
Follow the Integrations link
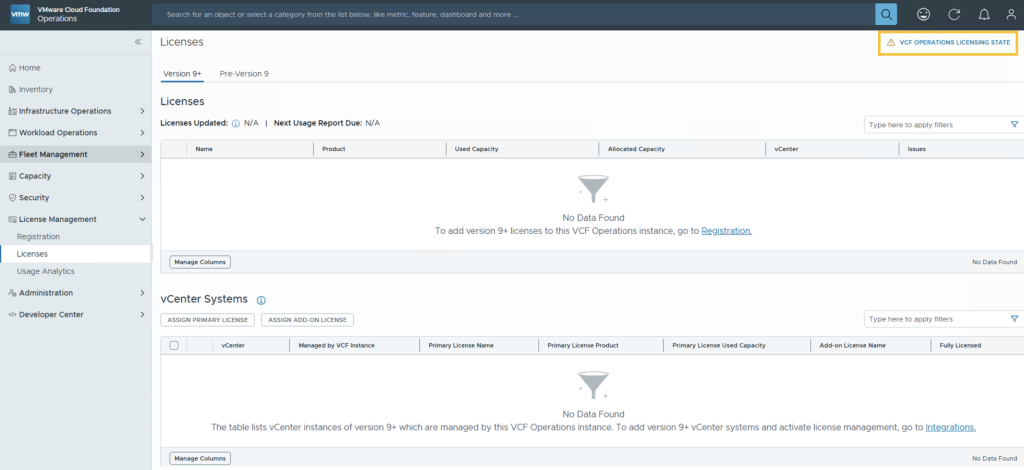point(950,428)
